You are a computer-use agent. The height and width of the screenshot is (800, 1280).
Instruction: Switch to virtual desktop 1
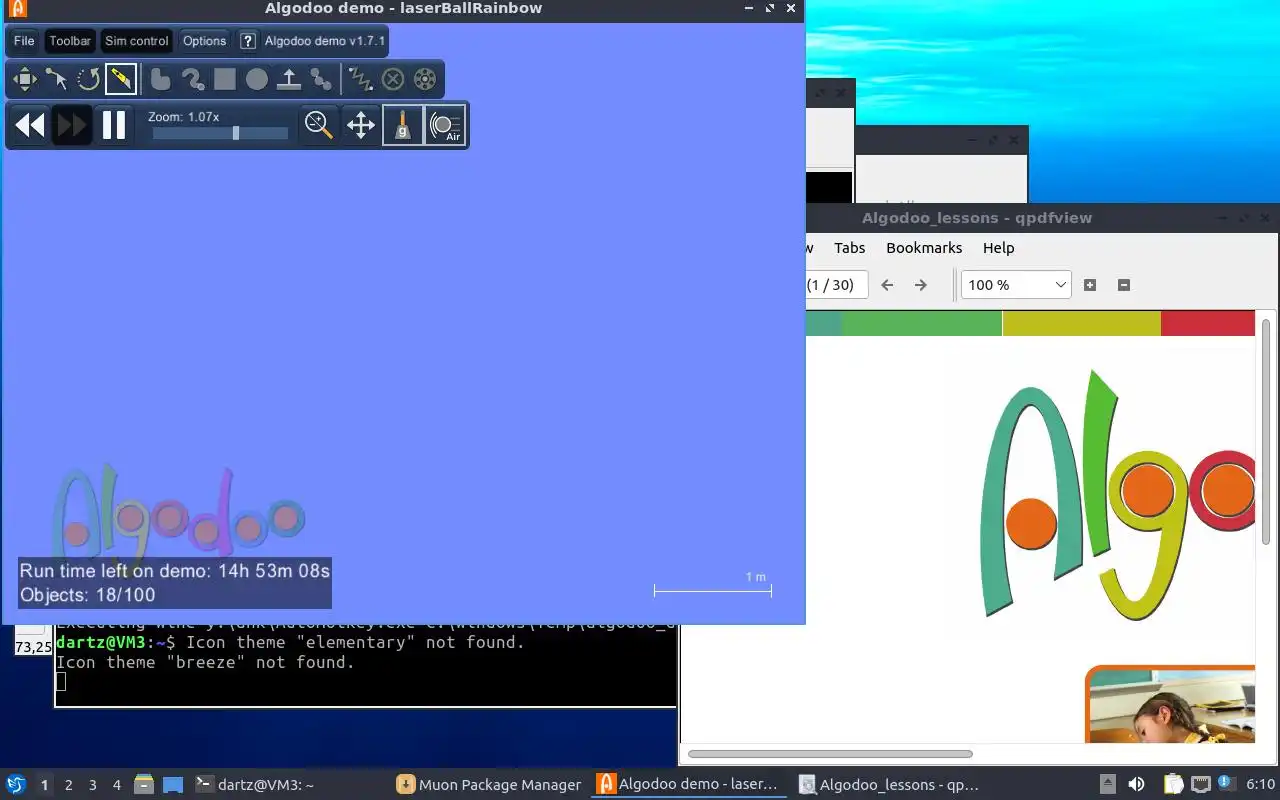[x=44, y=785]
